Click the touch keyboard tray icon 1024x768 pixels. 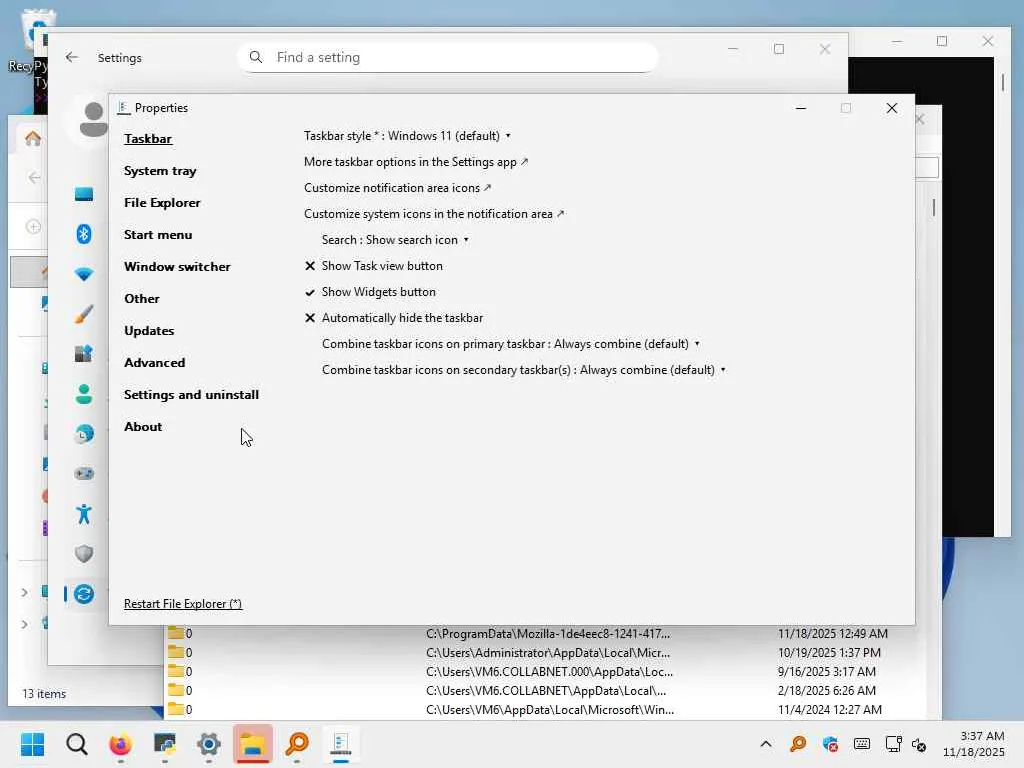pyautogui.click(x=862, y=744)
